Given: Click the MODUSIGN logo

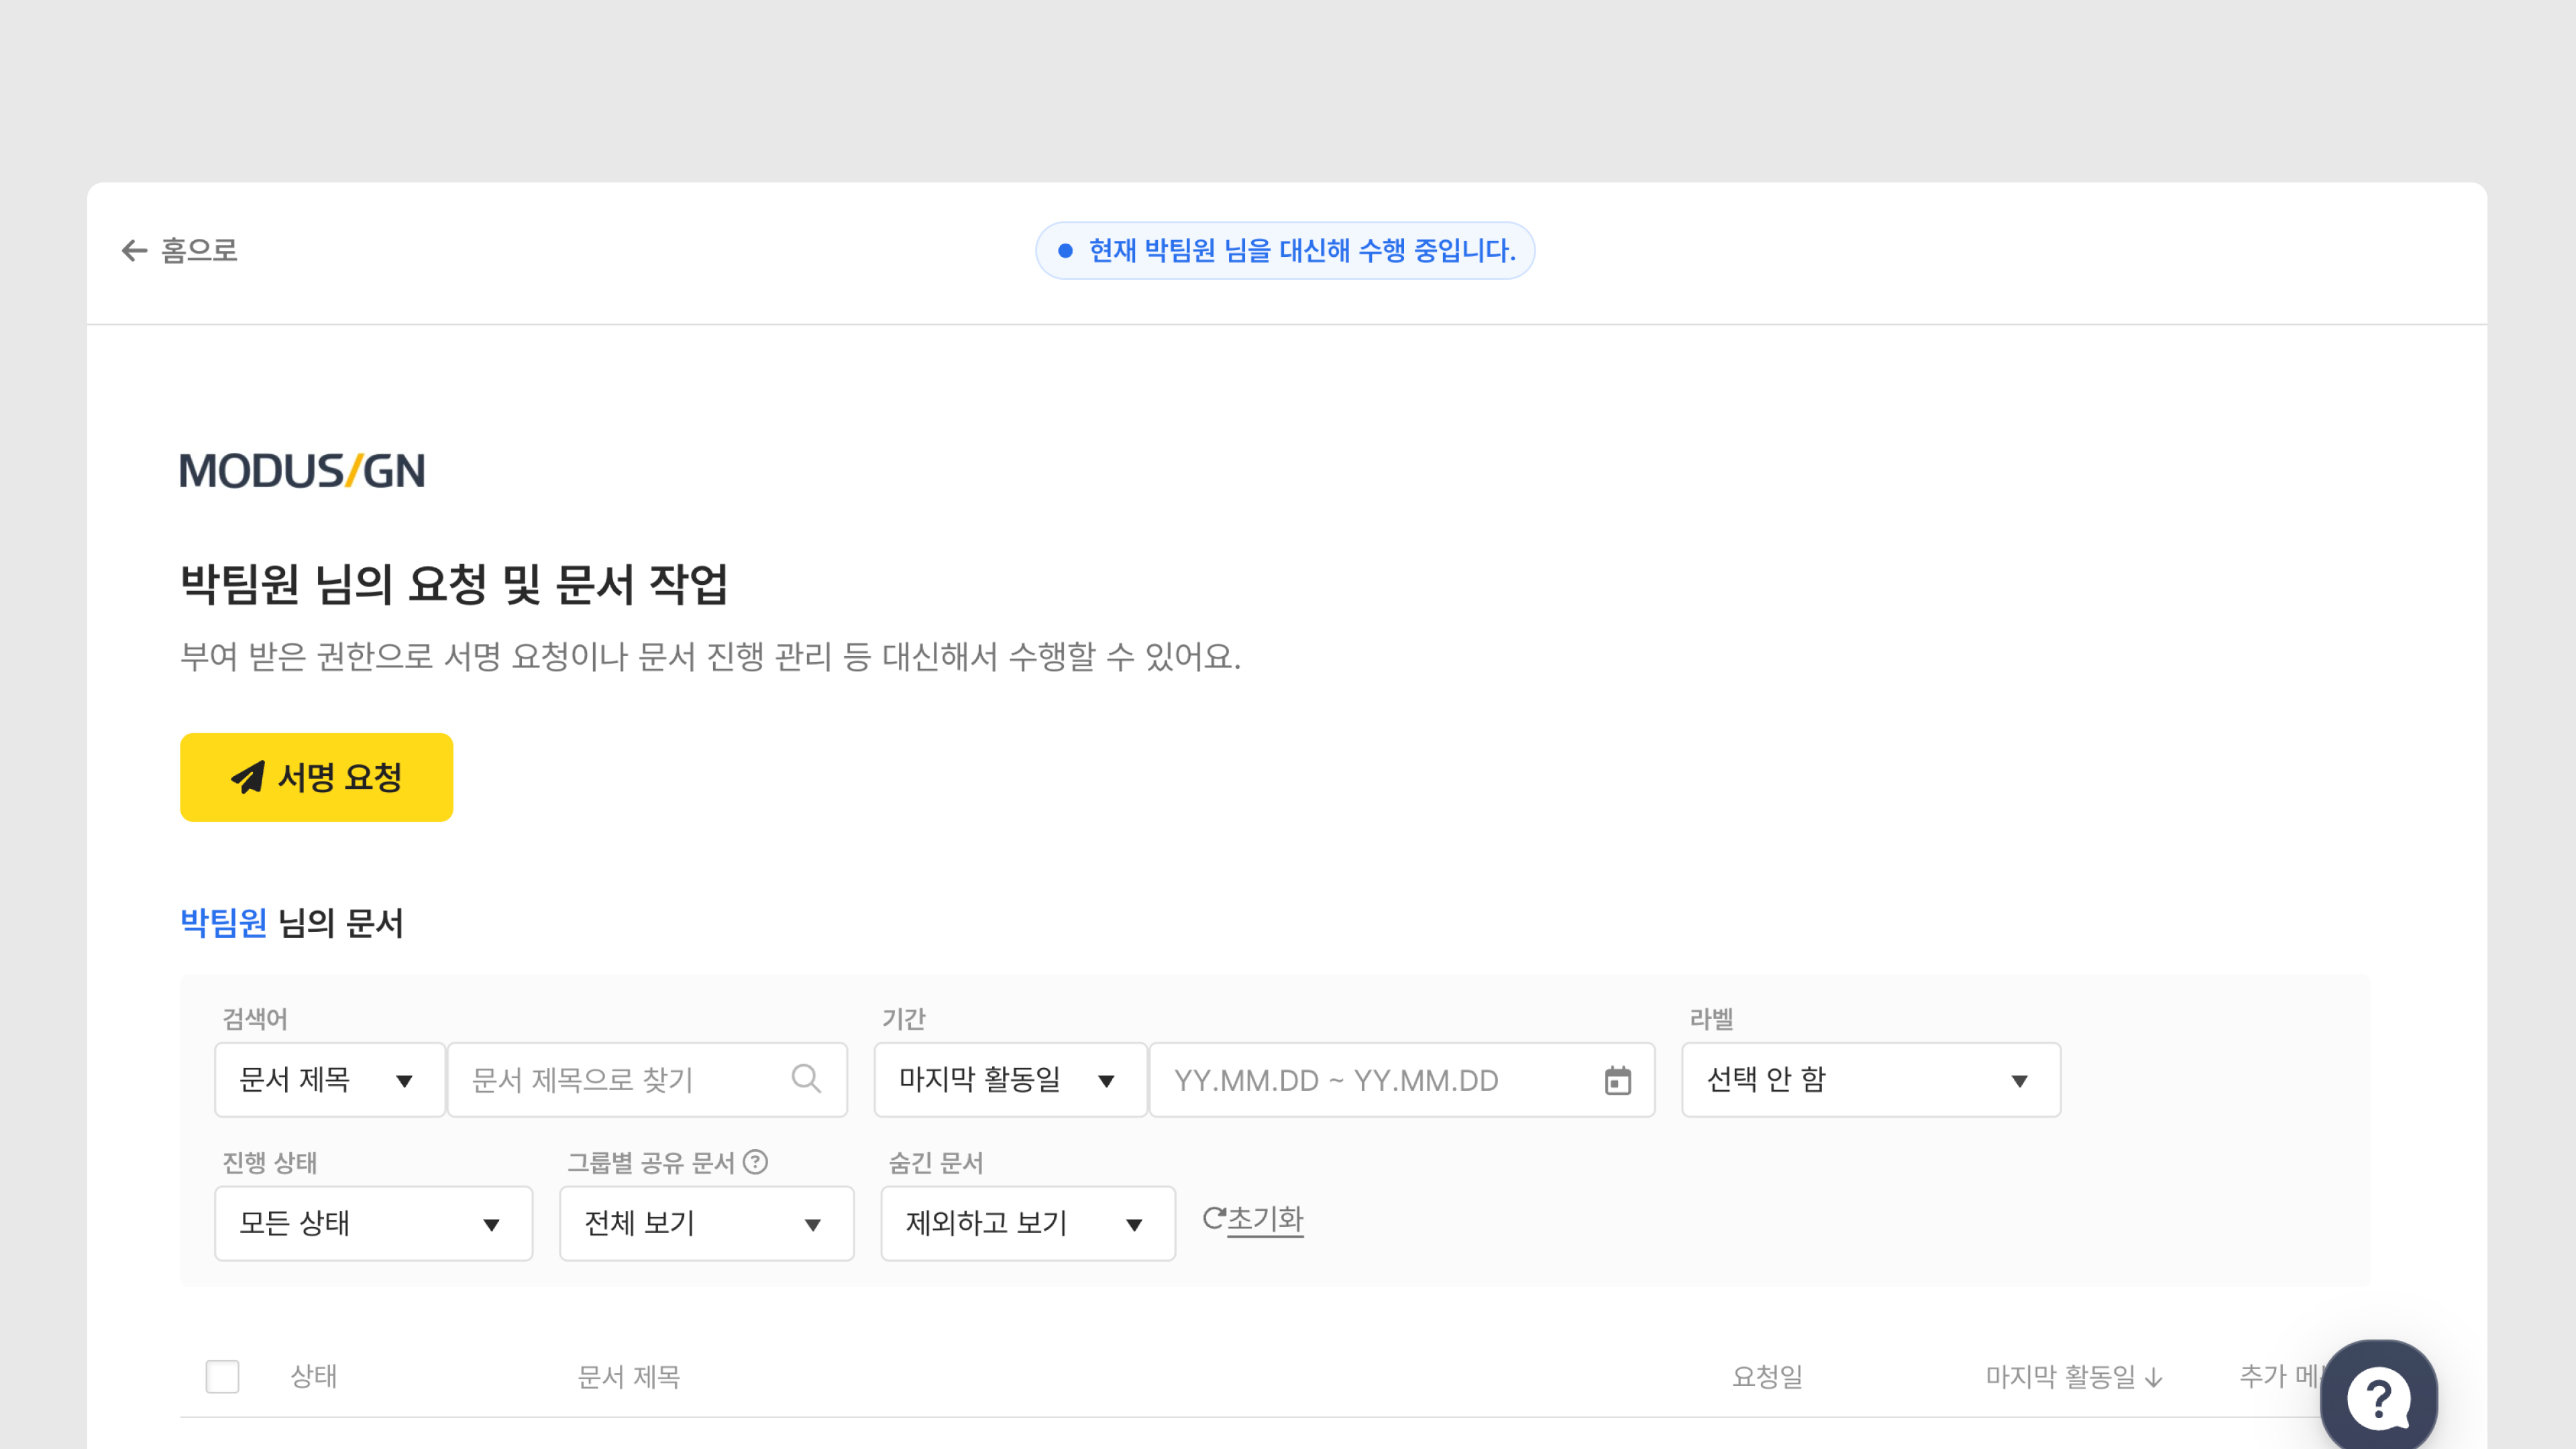Looking at the screenshot, I should tap(302, 471).
